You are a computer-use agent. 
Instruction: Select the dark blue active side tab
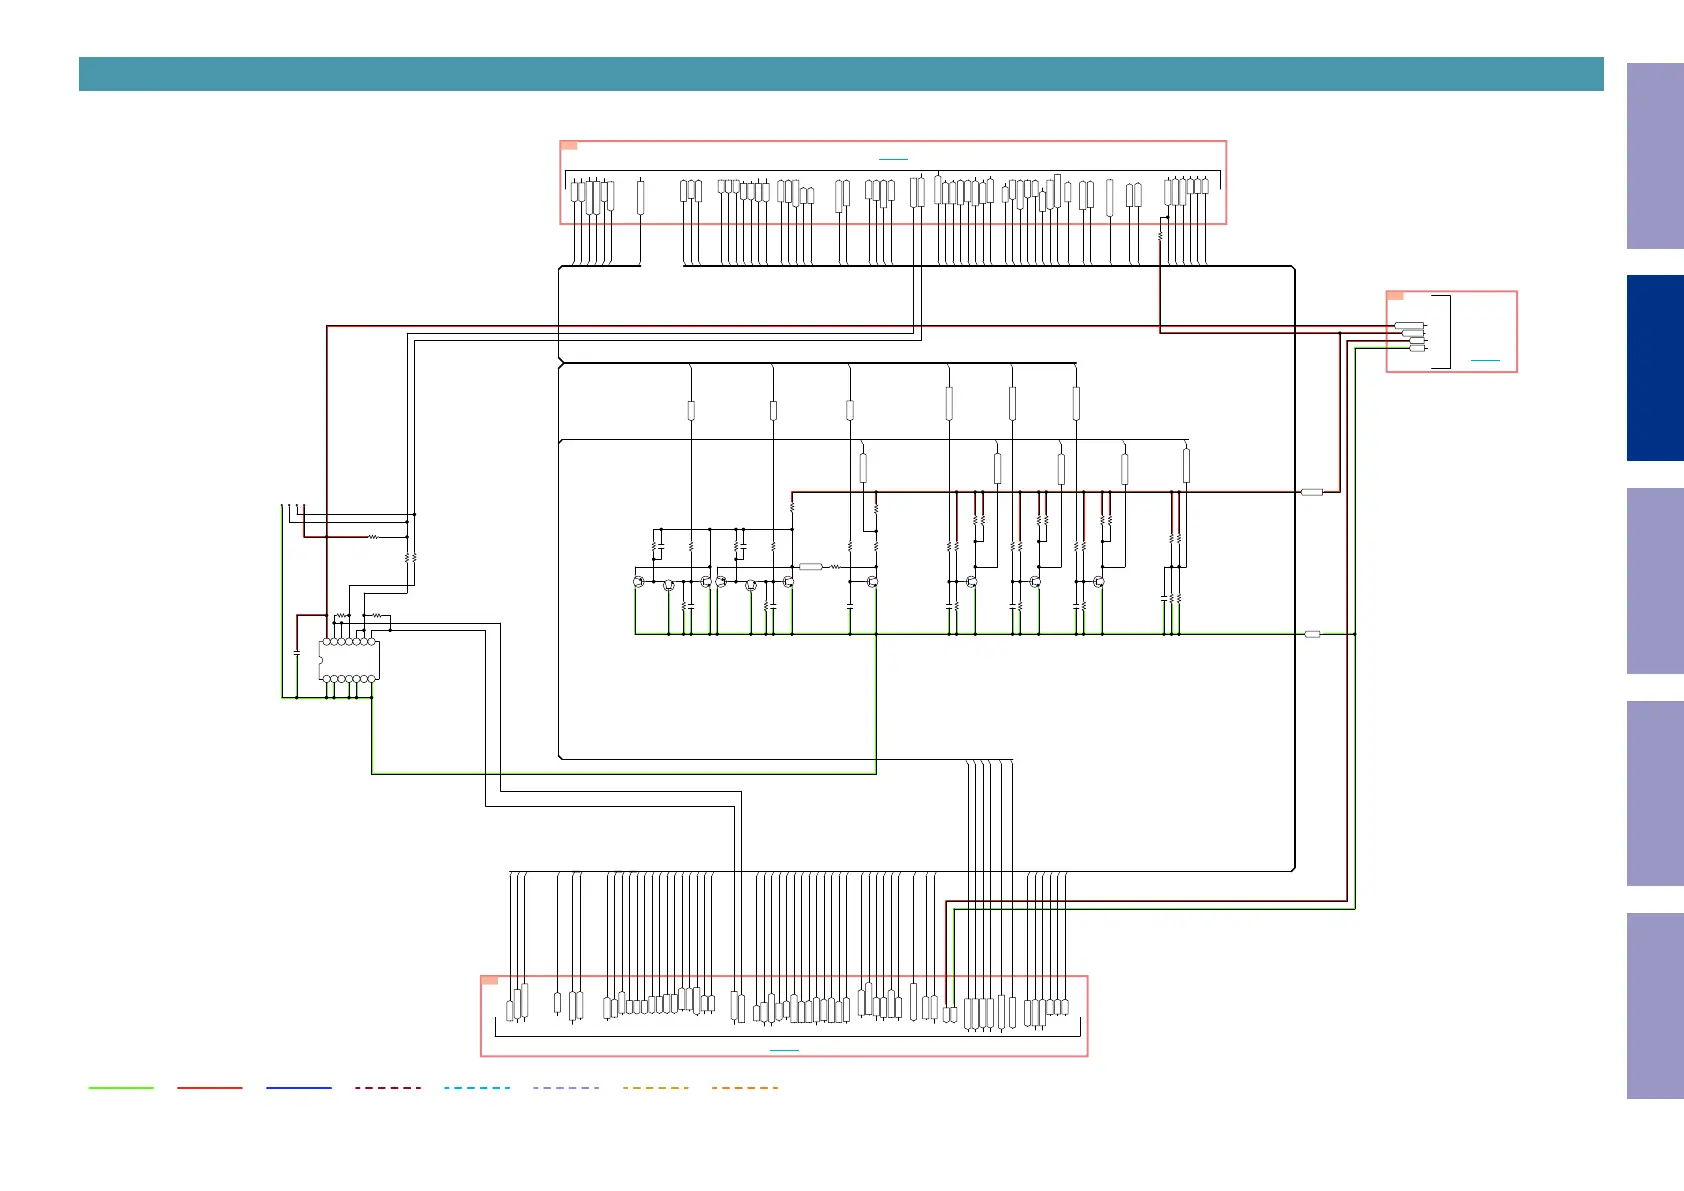click(1655, 368)
